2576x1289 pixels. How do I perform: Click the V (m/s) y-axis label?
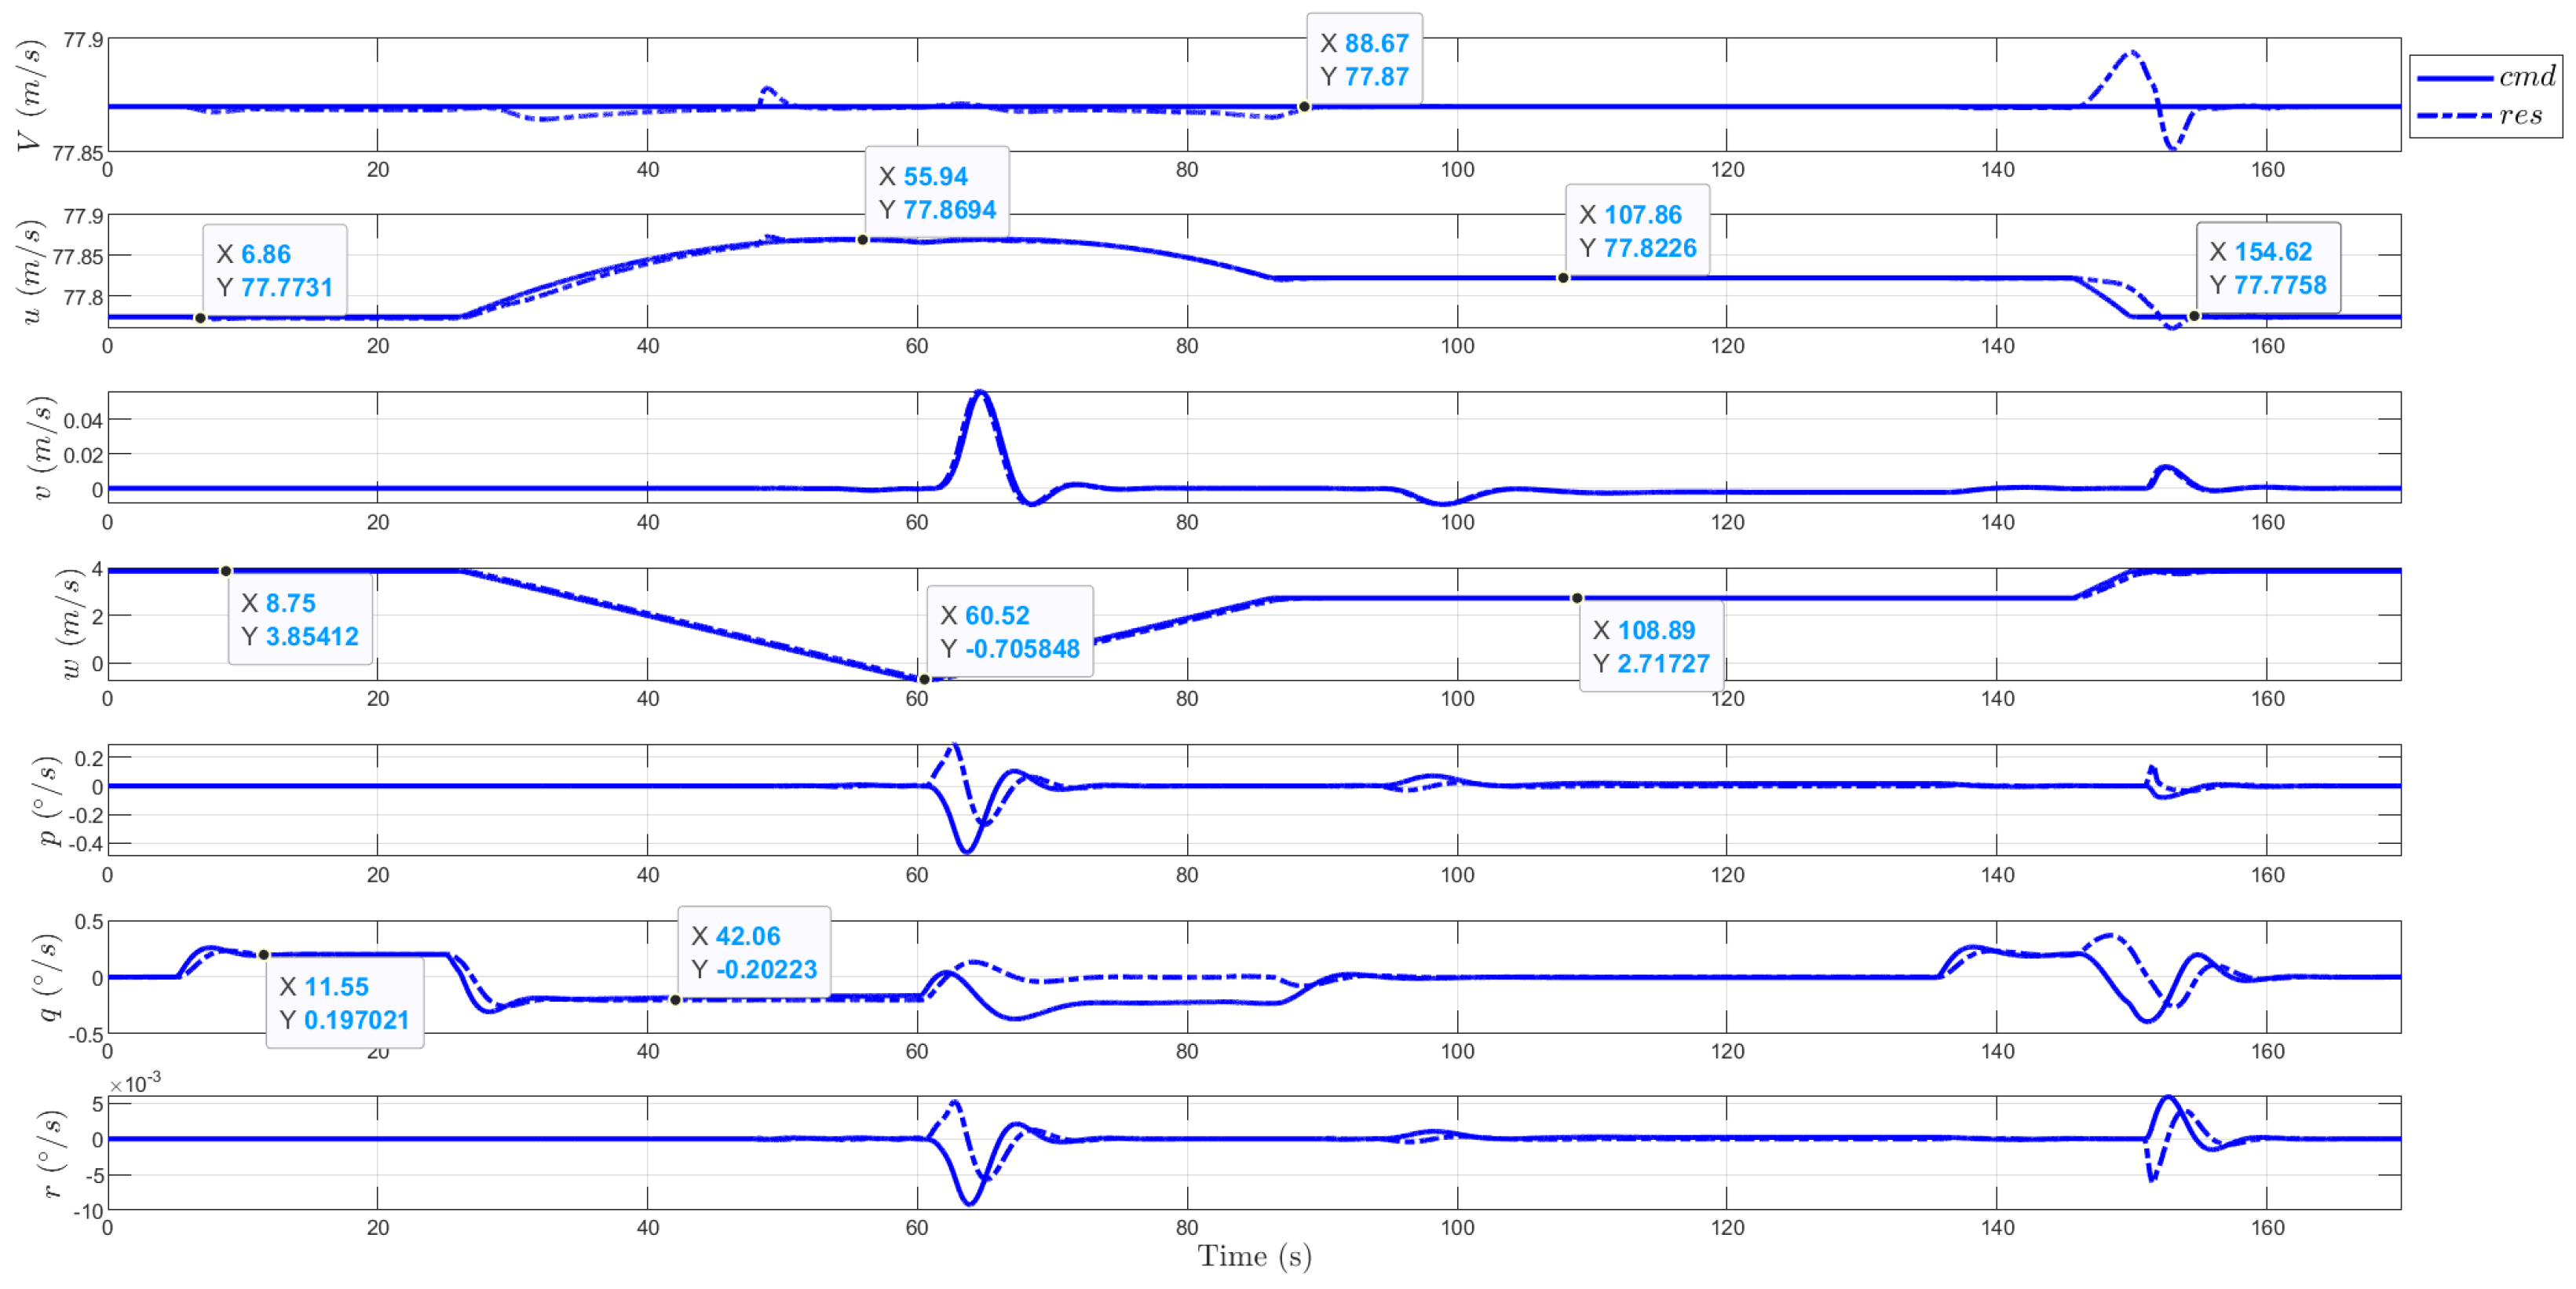coord(30,96)
